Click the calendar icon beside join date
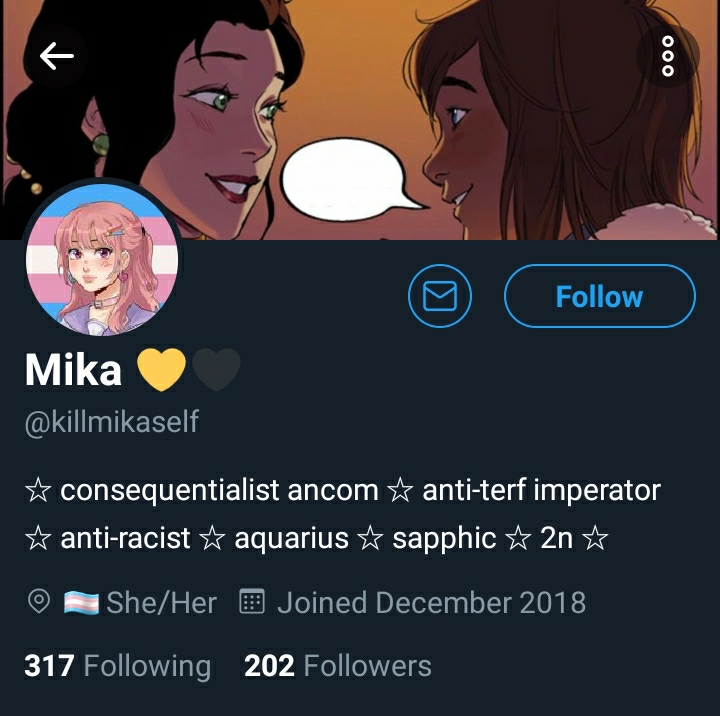This screenshot has height=716, width=720. click(252, 601)
